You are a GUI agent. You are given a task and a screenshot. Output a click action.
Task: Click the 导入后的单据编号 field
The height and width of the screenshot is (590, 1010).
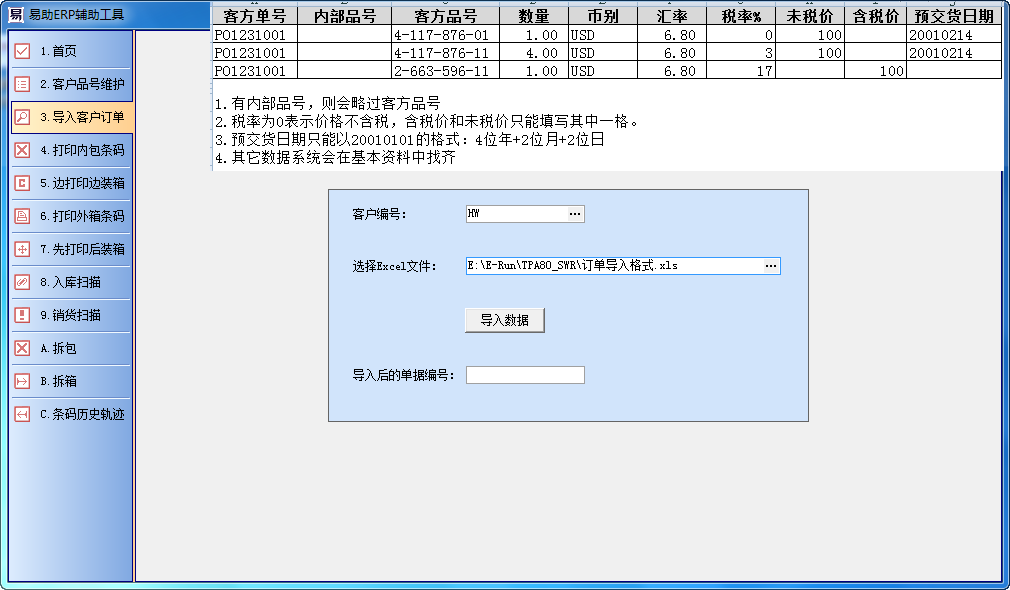(526, 375)
